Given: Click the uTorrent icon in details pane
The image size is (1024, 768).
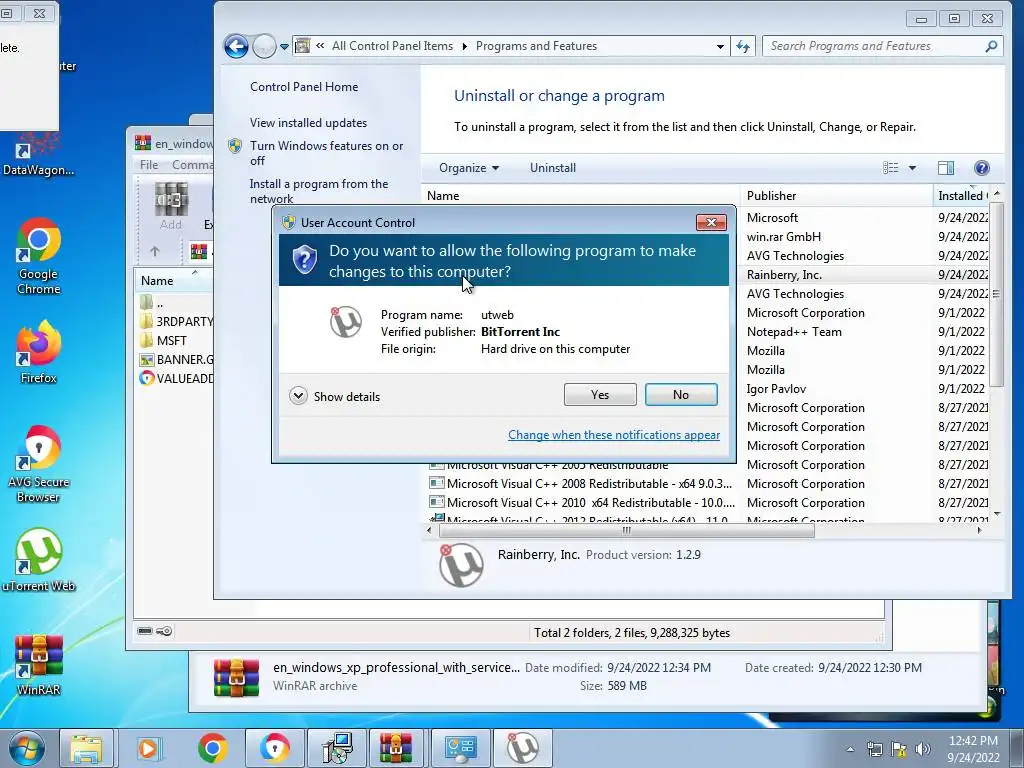Looking at the screenshot, I should coord(461,565).
